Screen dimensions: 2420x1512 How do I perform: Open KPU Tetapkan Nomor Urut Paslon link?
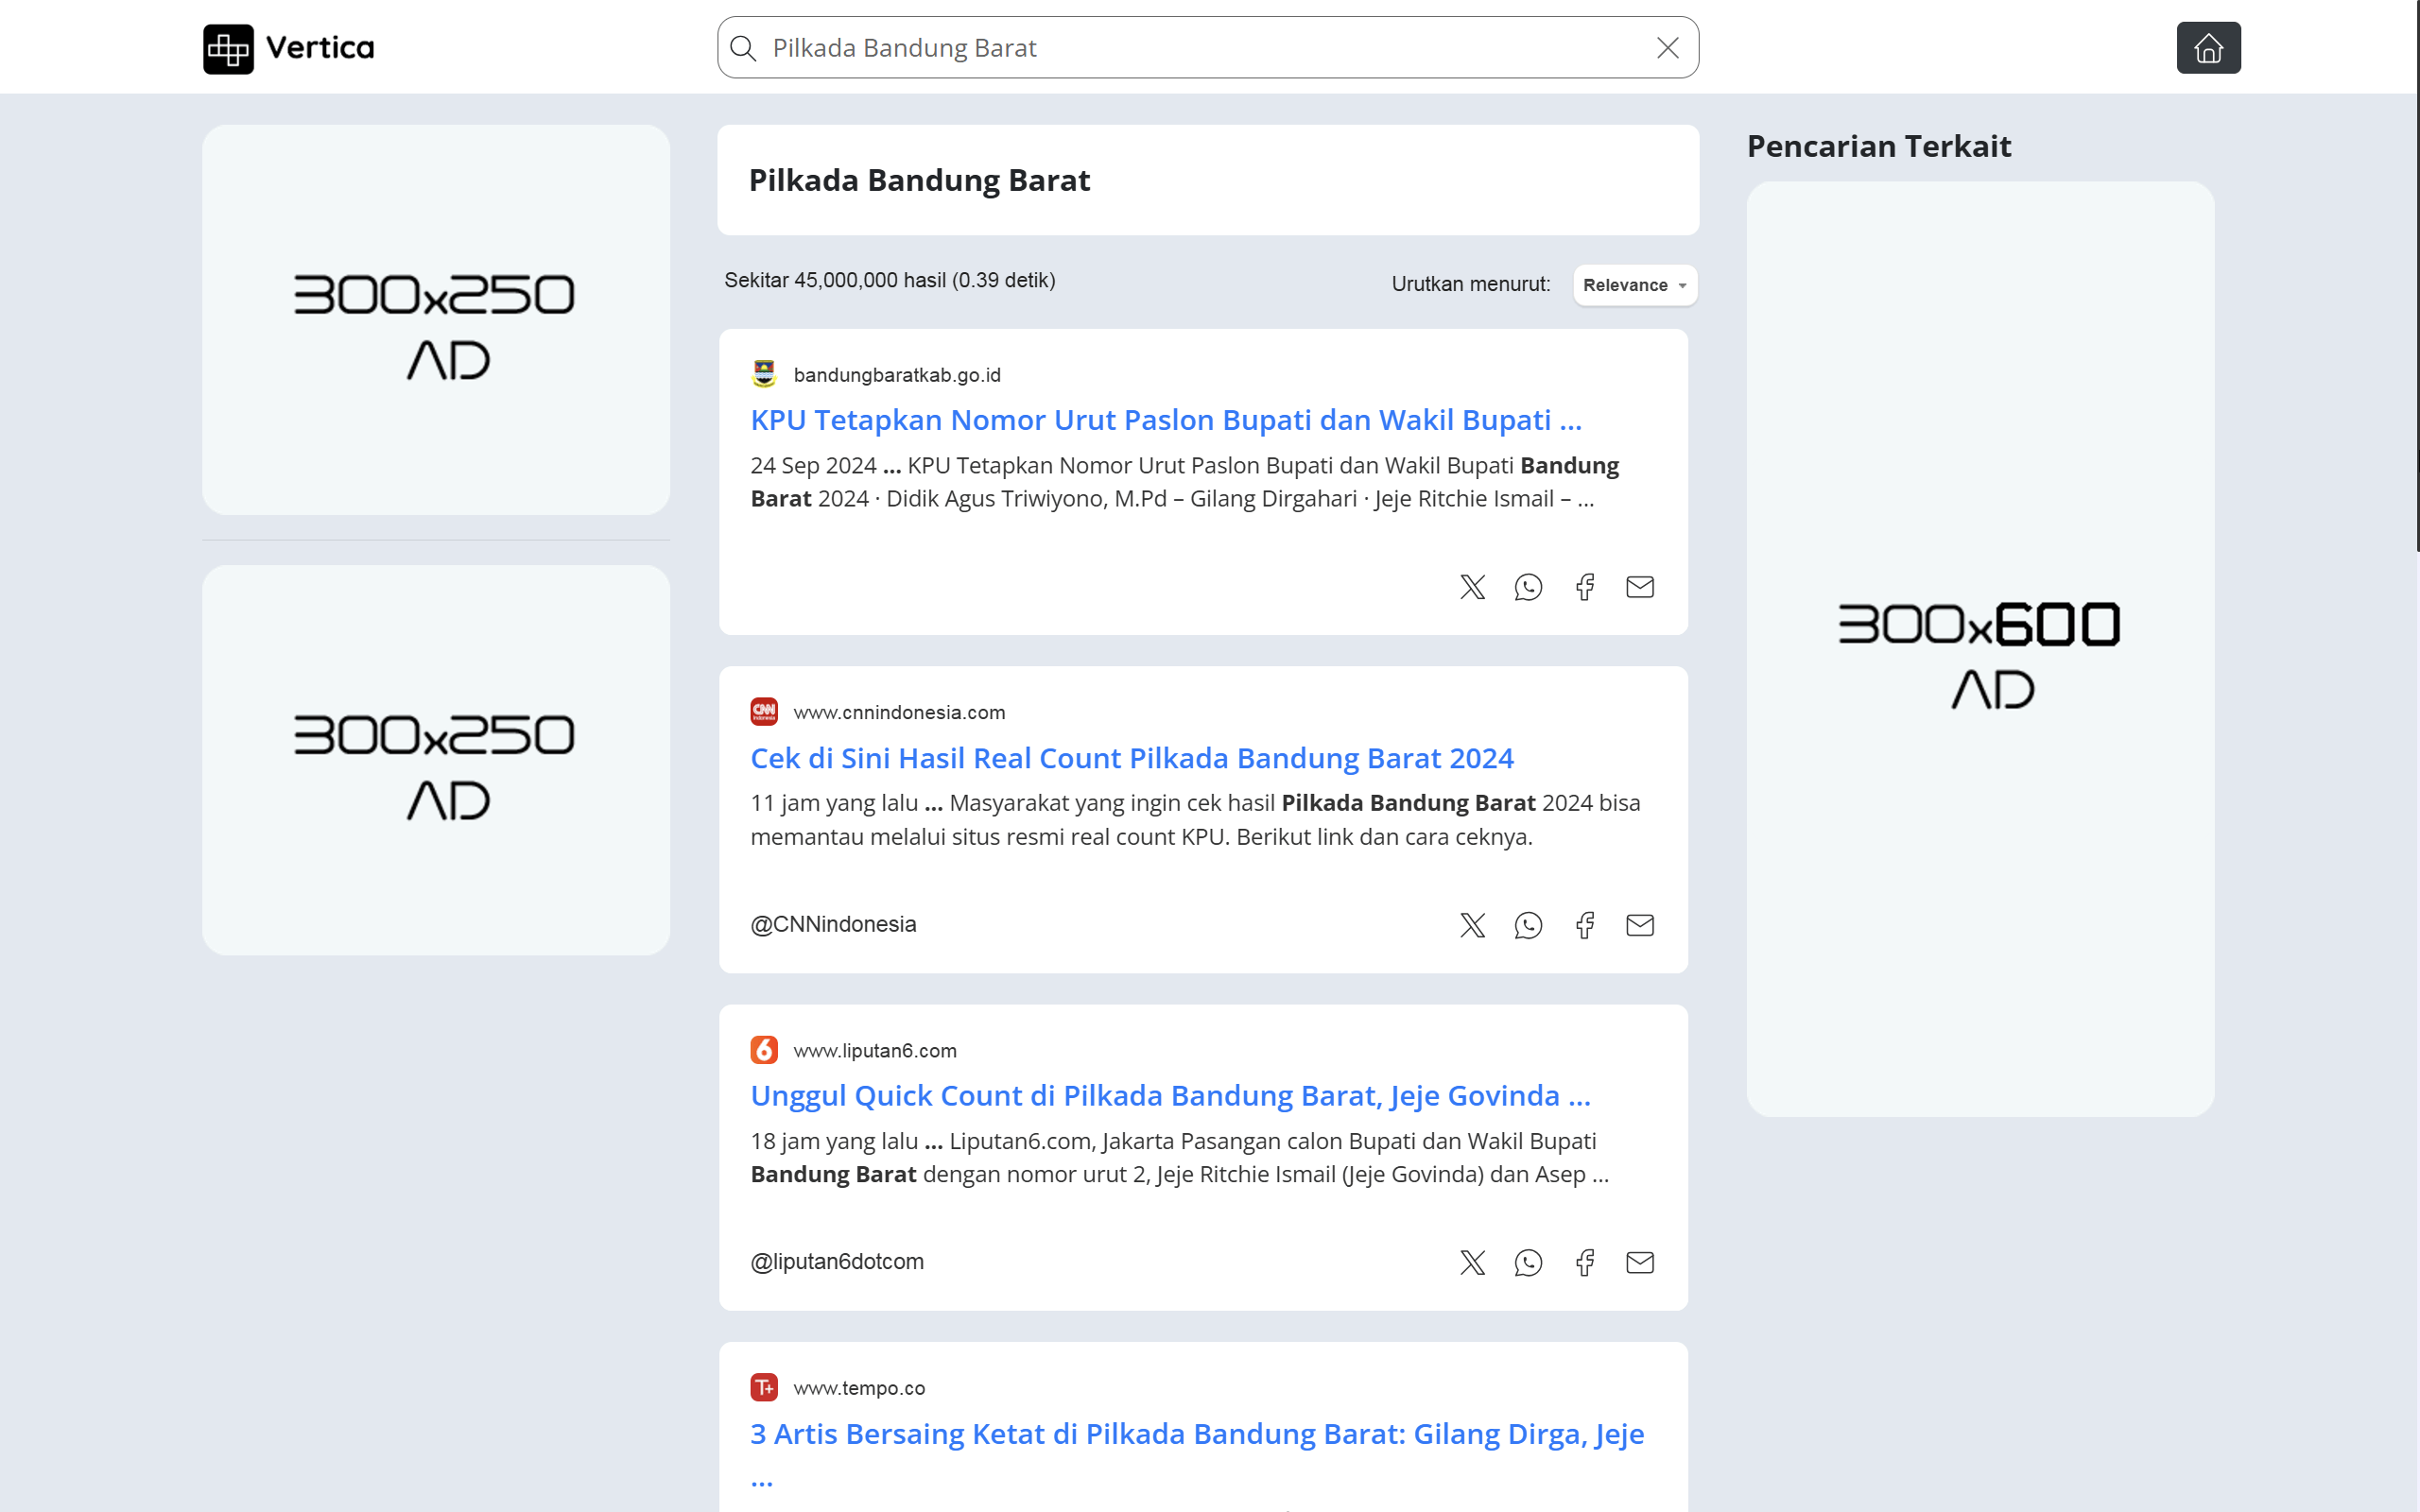point(1165,420)
